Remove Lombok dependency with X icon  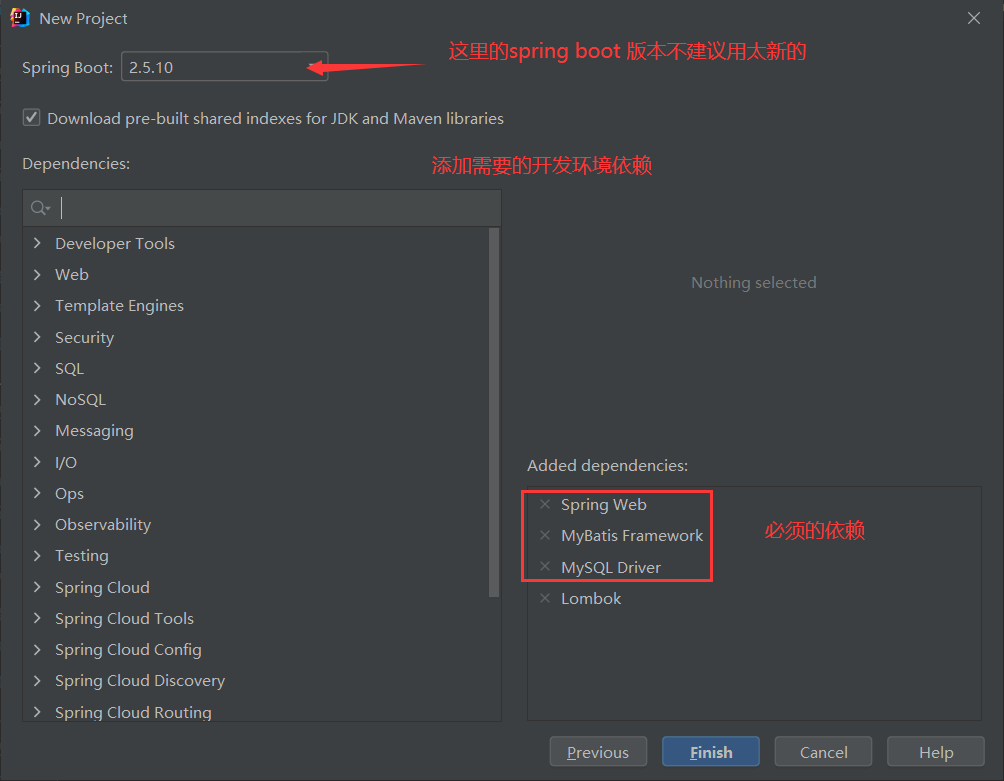pyautogui.click(x=545, y=599)
